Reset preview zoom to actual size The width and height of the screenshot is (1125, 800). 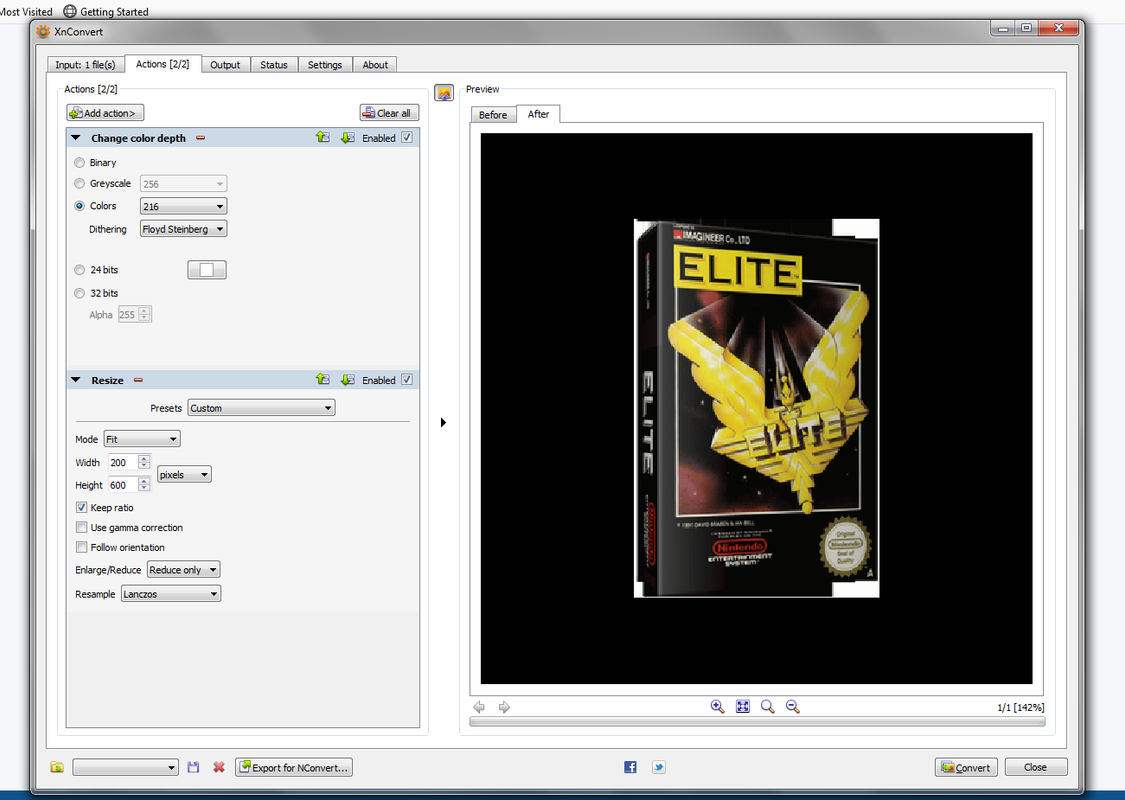(x=768, y=706)
